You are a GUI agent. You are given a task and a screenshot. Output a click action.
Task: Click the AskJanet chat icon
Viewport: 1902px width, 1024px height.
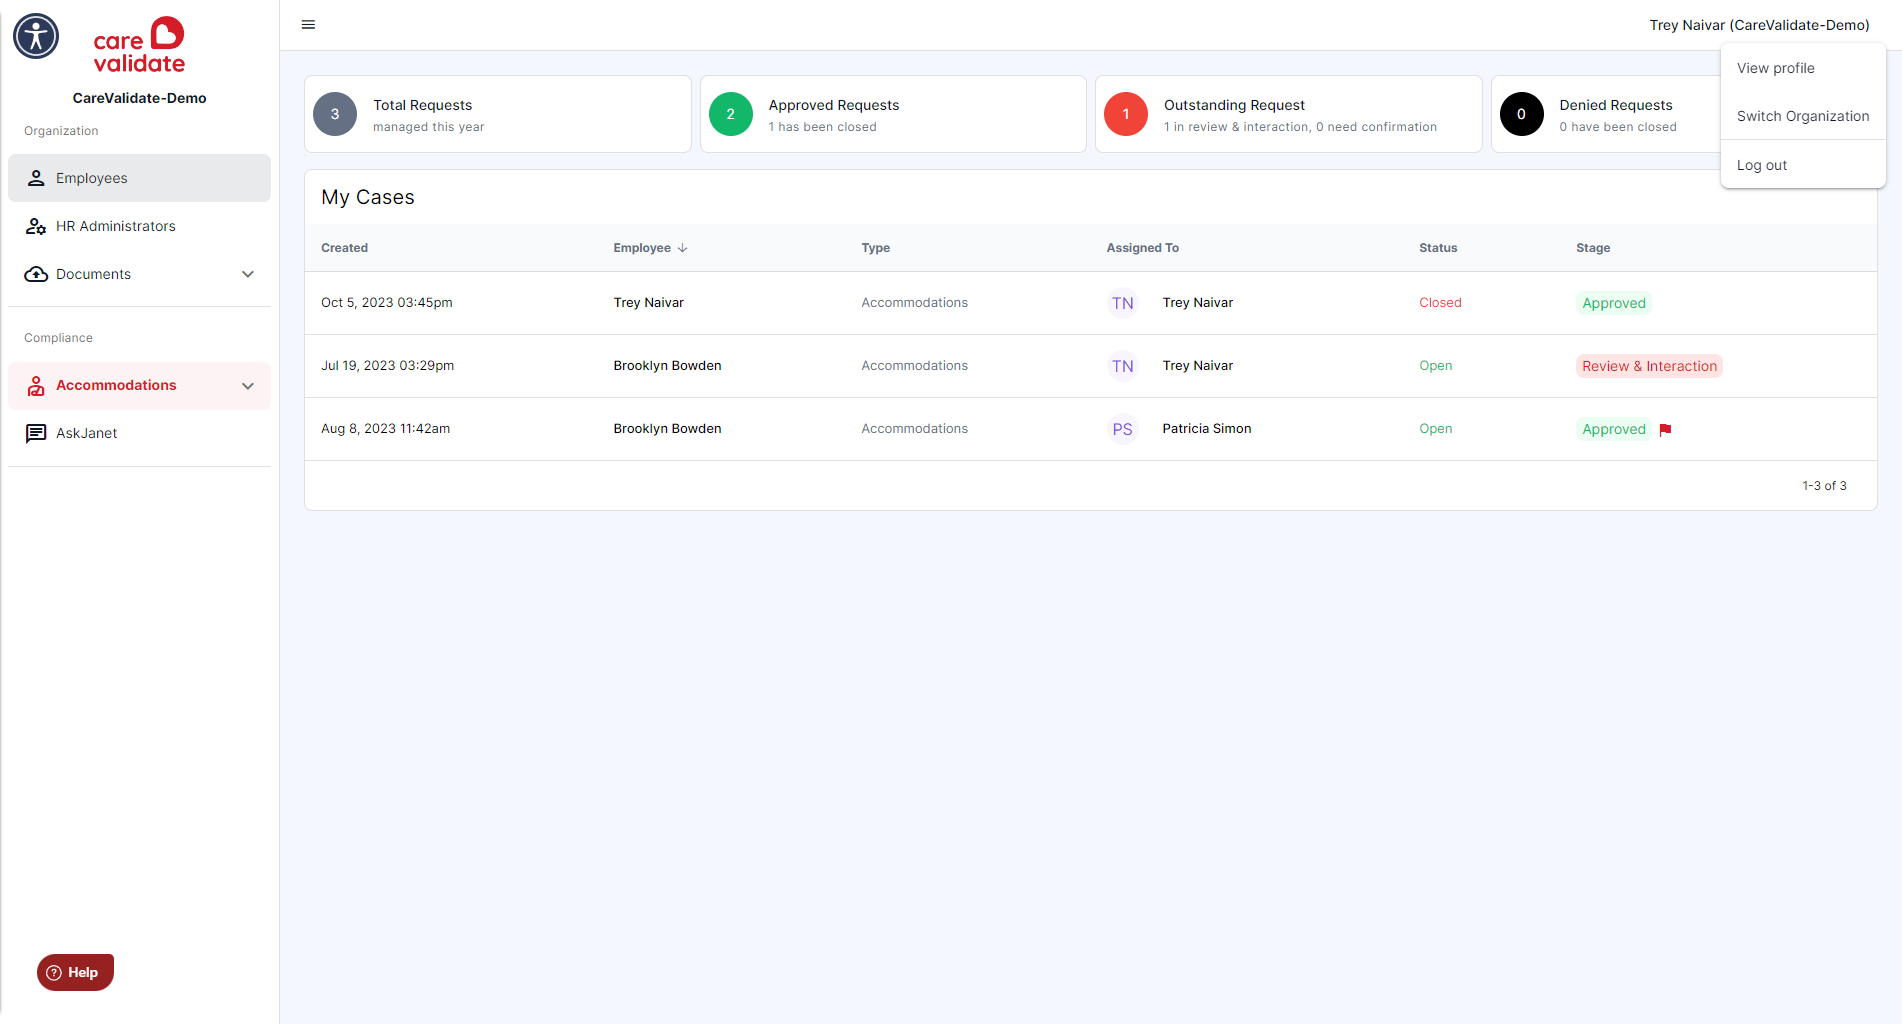pos(36,433)
